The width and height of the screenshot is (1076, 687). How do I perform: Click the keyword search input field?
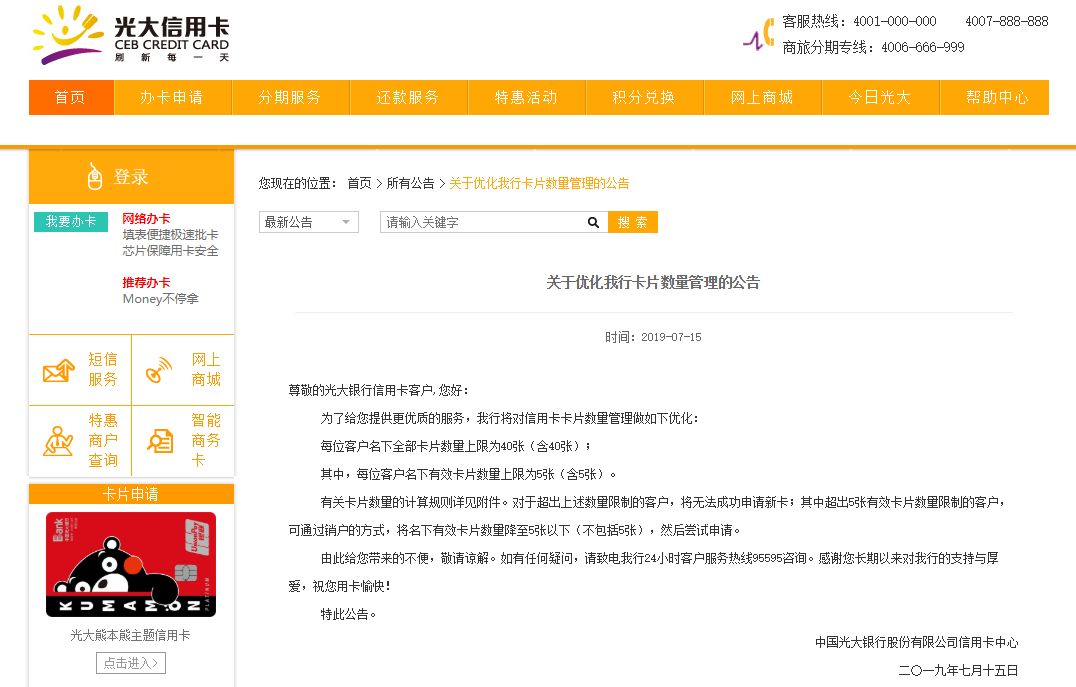480,221
